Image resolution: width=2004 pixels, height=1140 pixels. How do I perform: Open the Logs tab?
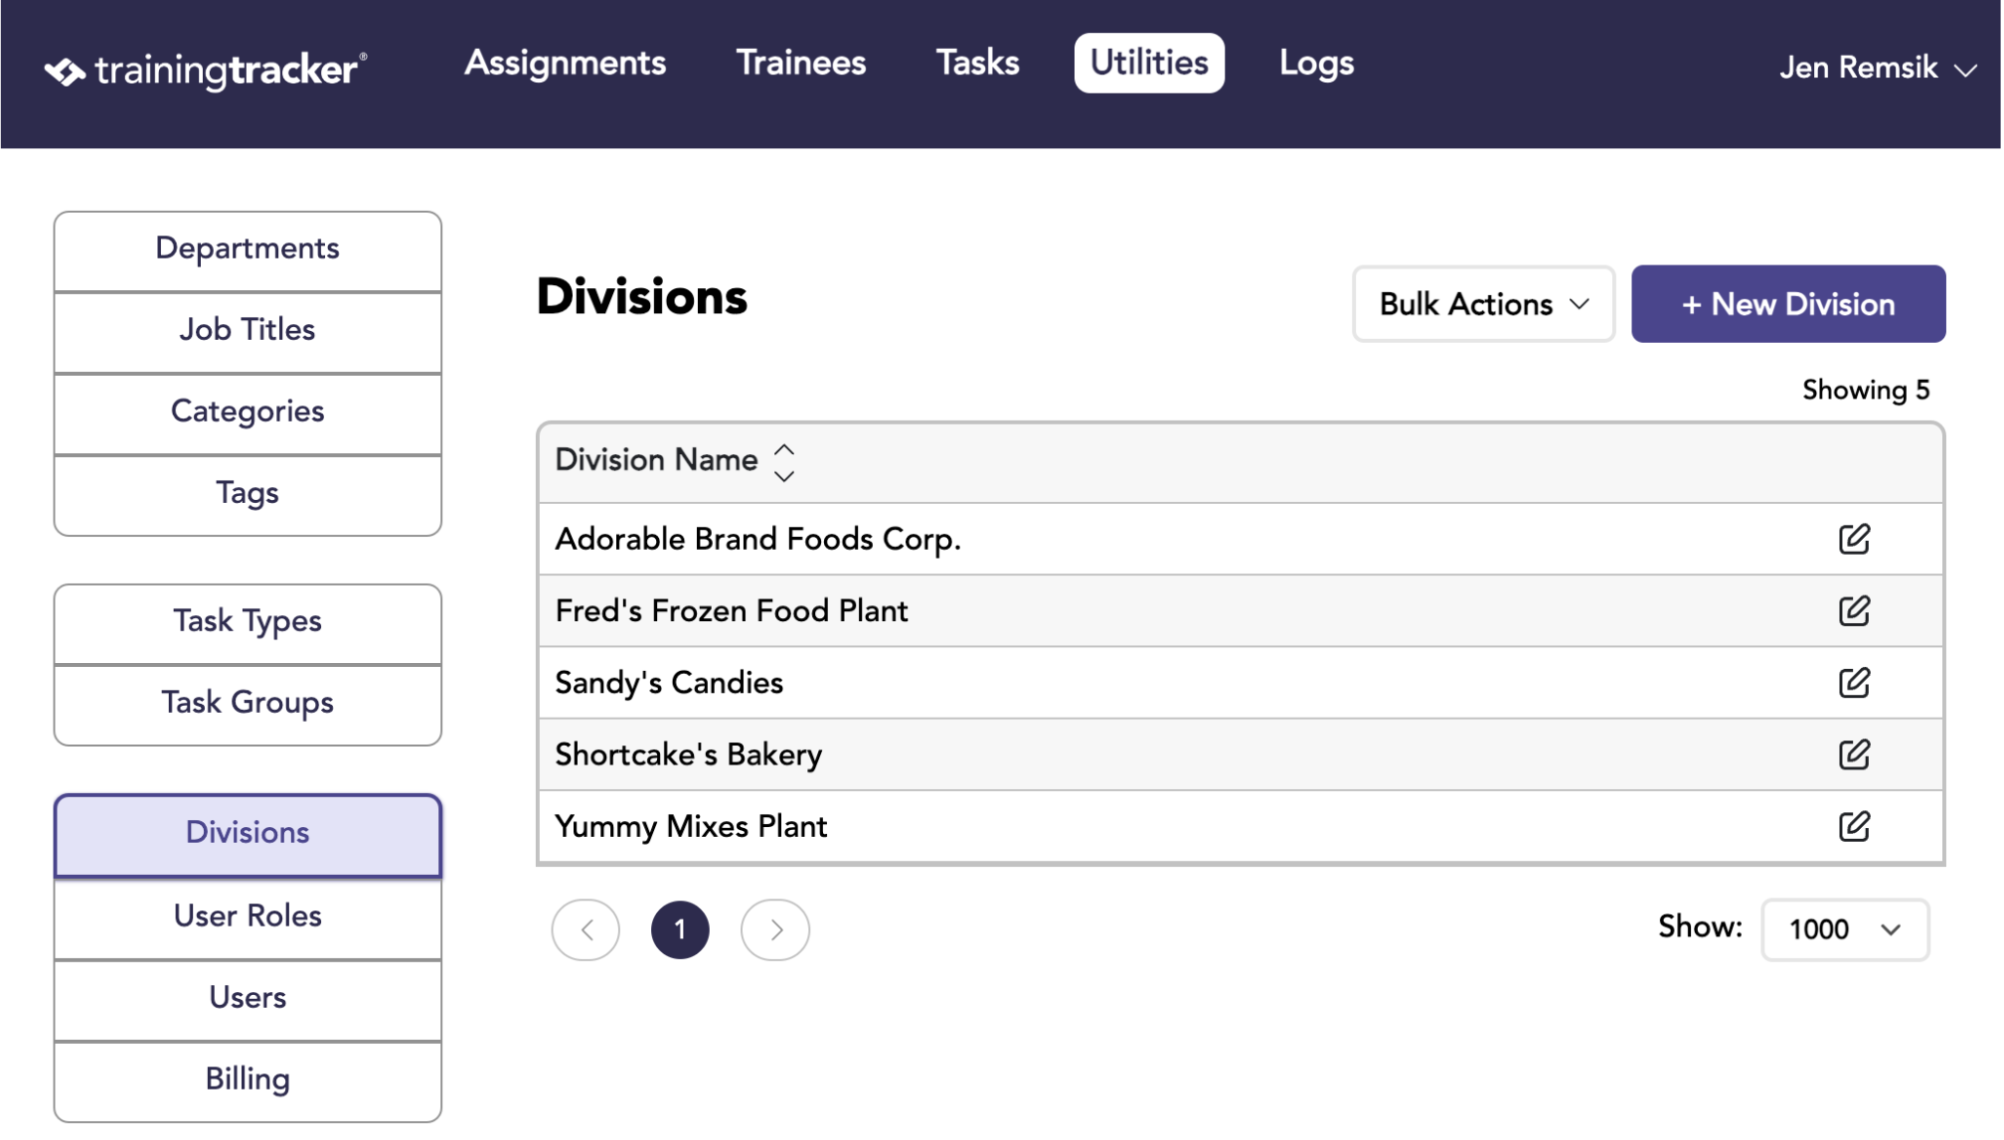[x=1316, y=63]
